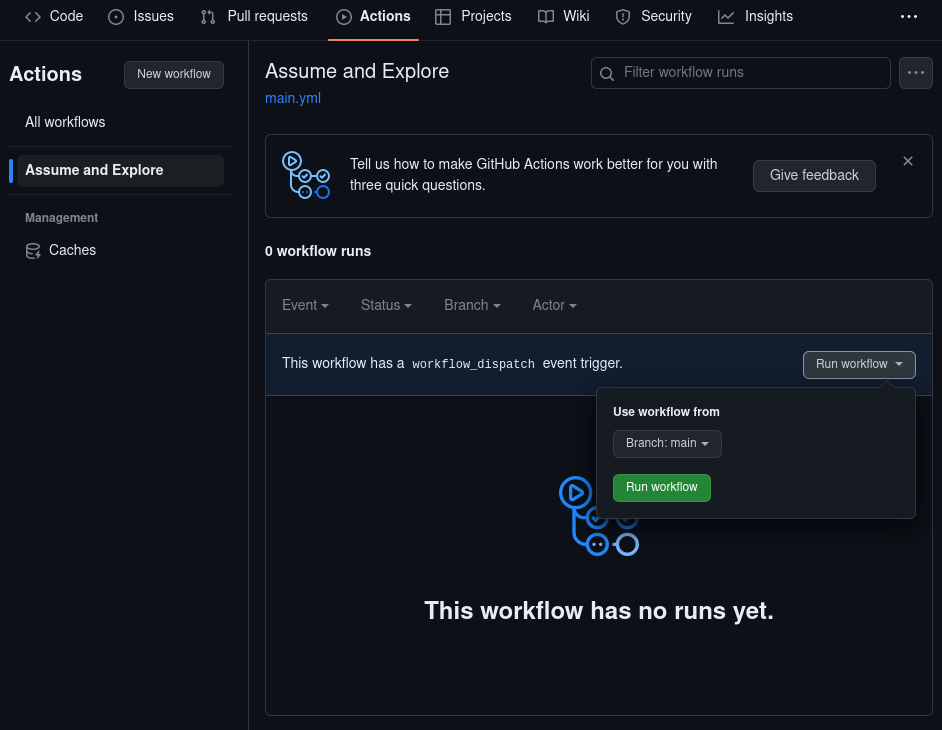Select Assume and Explore in the sidebar

(95, 170)
